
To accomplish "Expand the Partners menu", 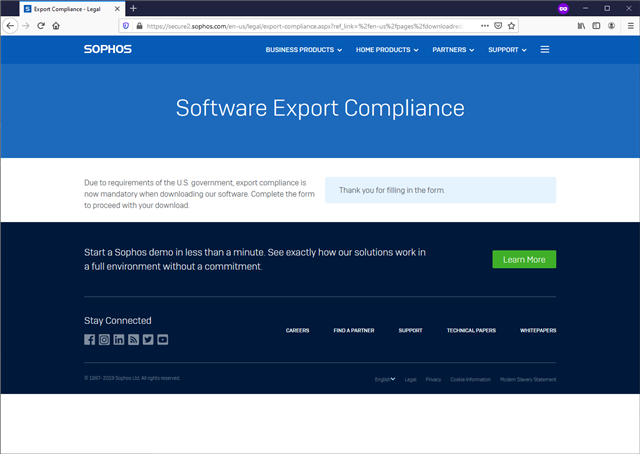I will click(x=453, y=50).
